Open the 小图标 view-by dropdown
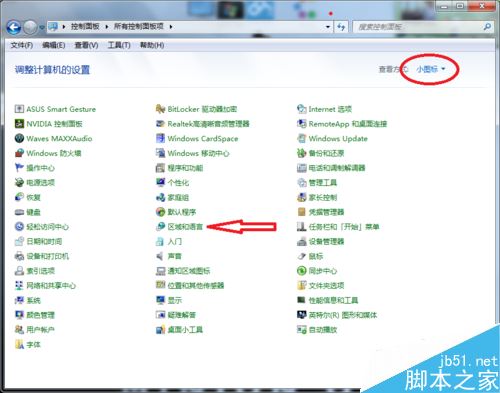500x393 pixels. (431, 69)
